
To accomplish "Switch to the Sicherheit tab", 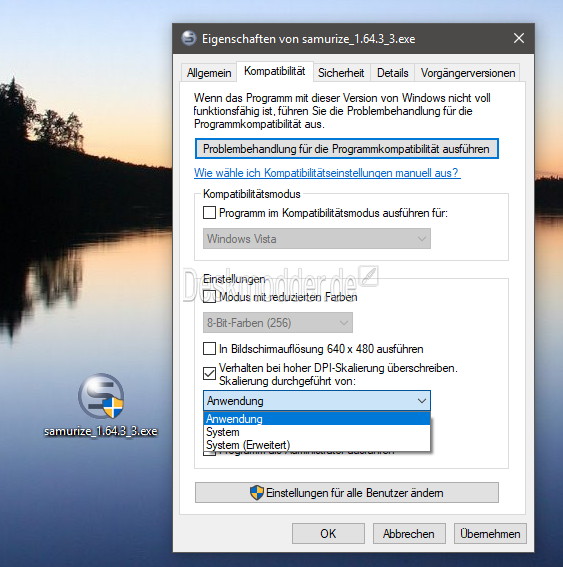I will (341, 73).
